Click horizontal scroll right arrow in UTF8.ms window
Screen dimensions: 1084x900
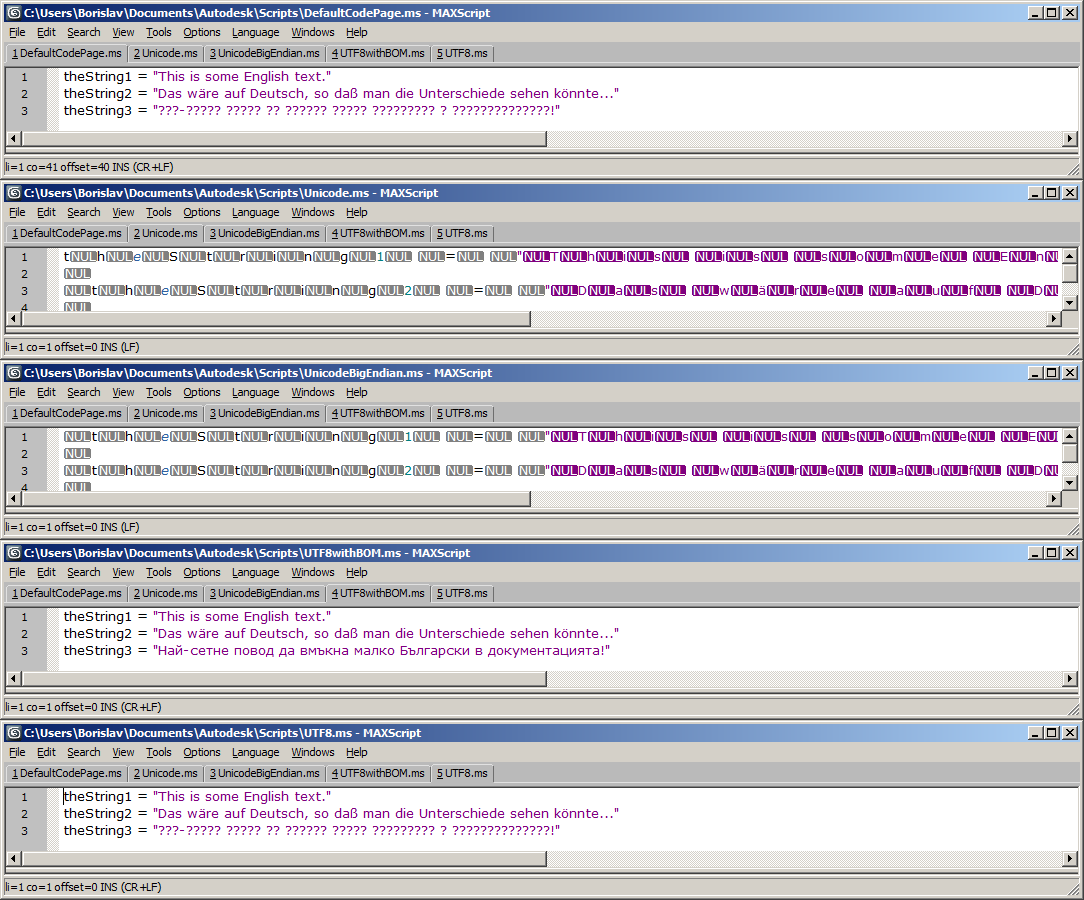pyautogui.click(x=1069, y=859)
